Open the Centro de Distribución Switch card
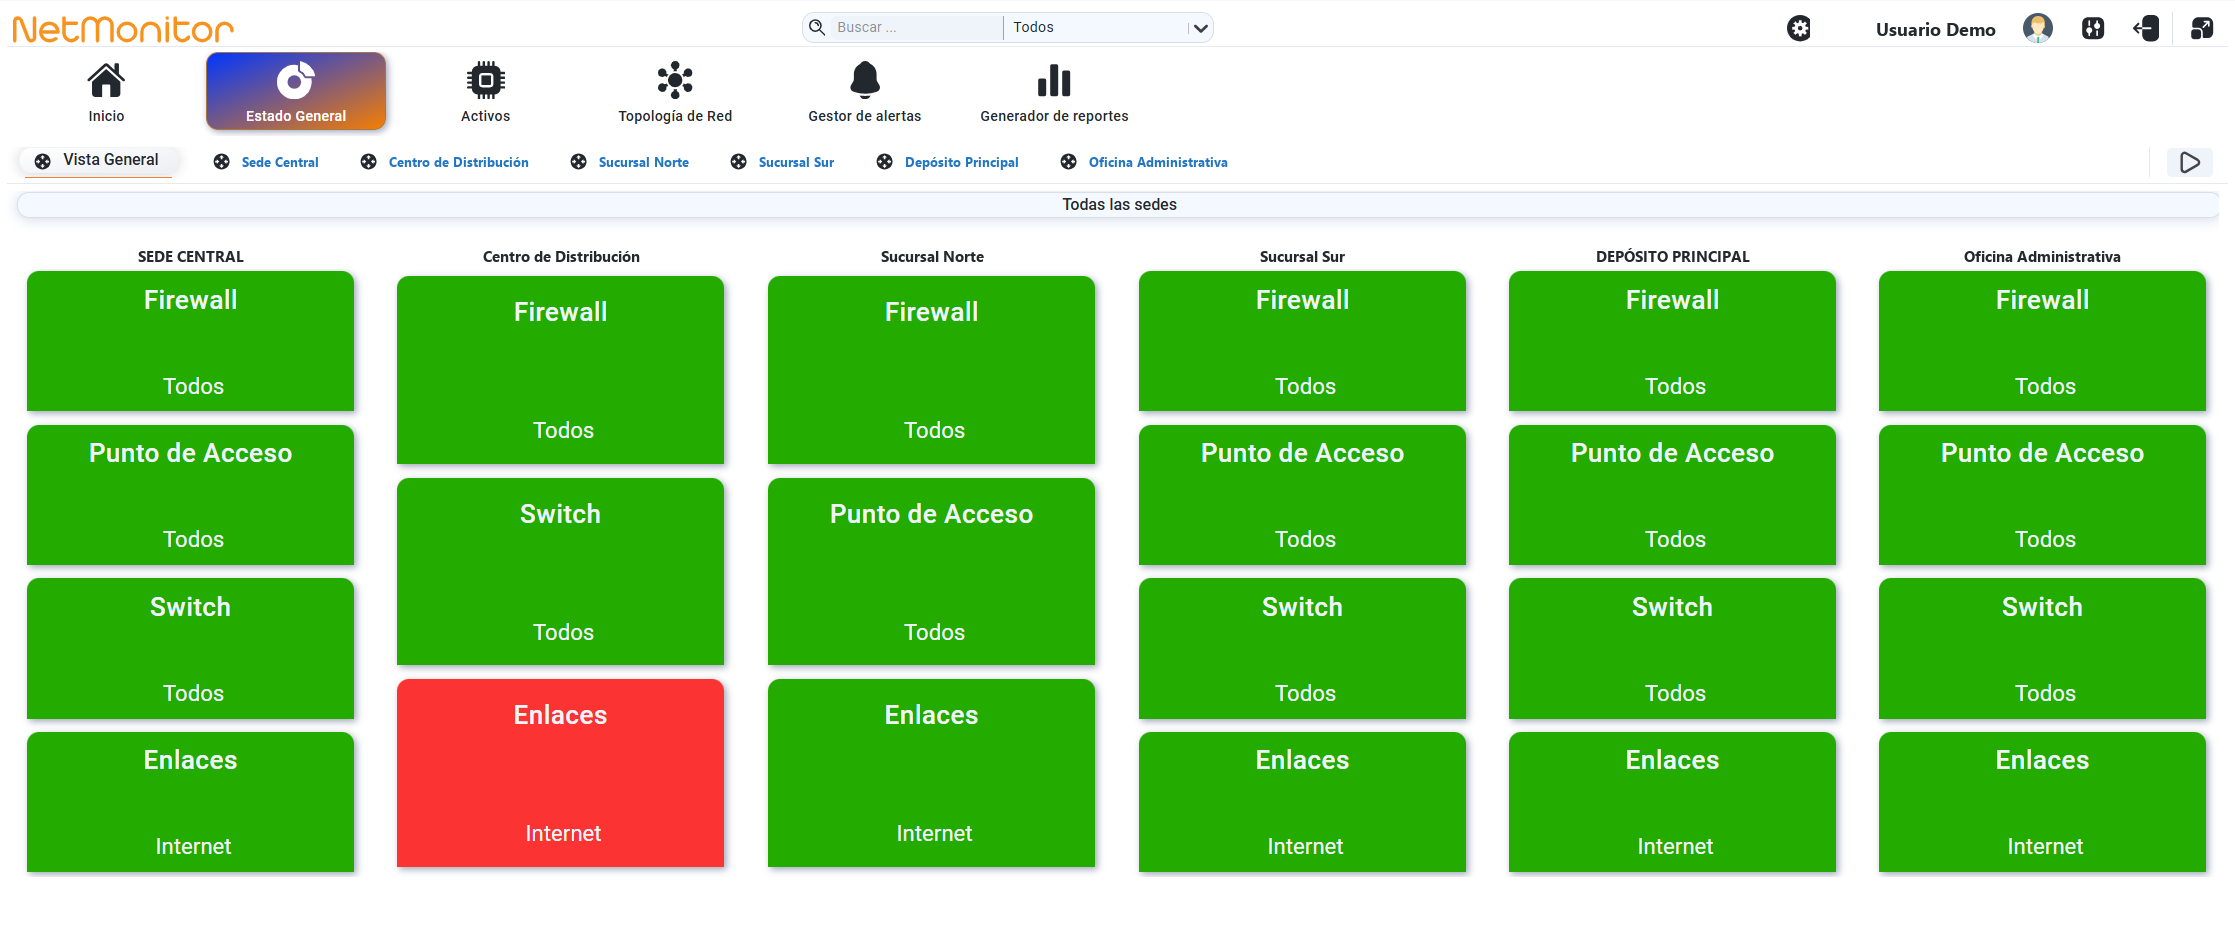This screenshot has width=2235, height=928. pyautogui.click(x=560, y=571)
